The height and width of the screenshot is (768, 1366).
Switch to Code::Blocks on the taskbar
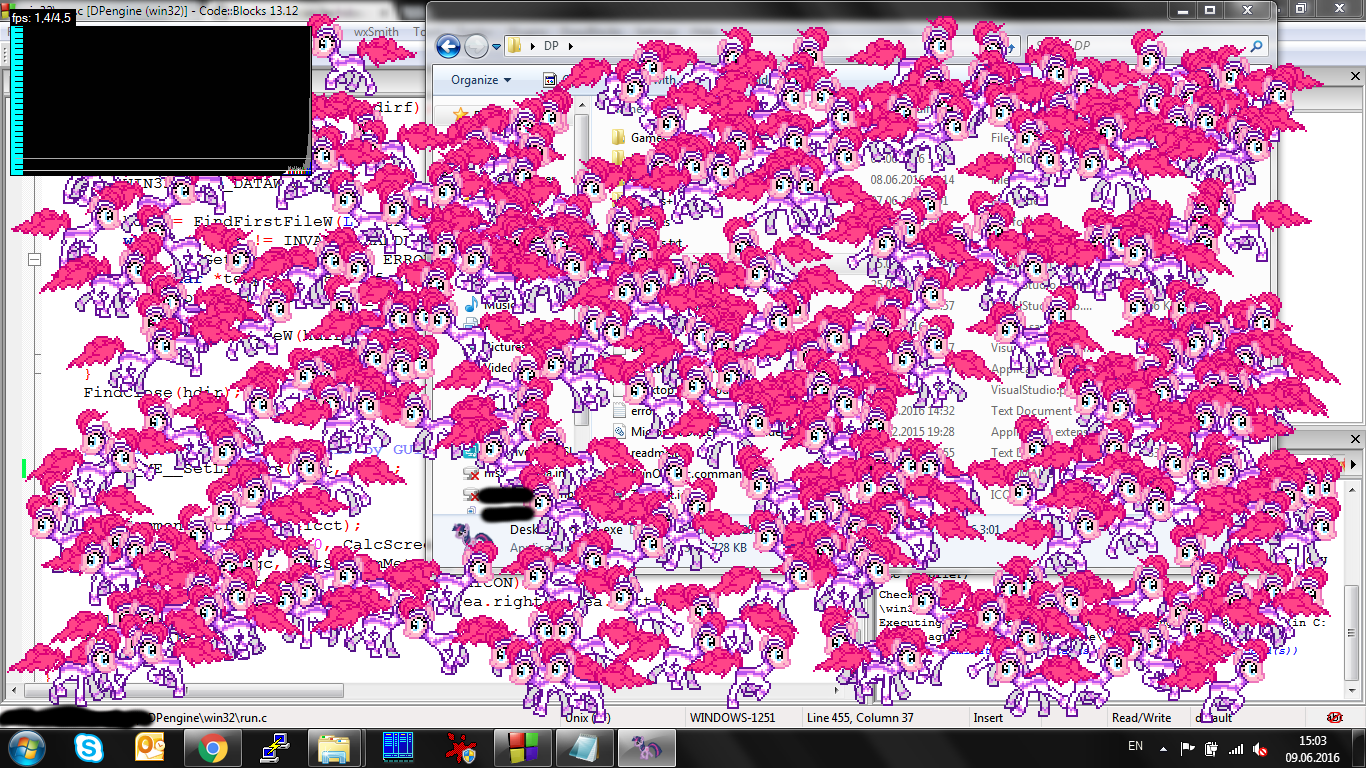pos(521,748)
